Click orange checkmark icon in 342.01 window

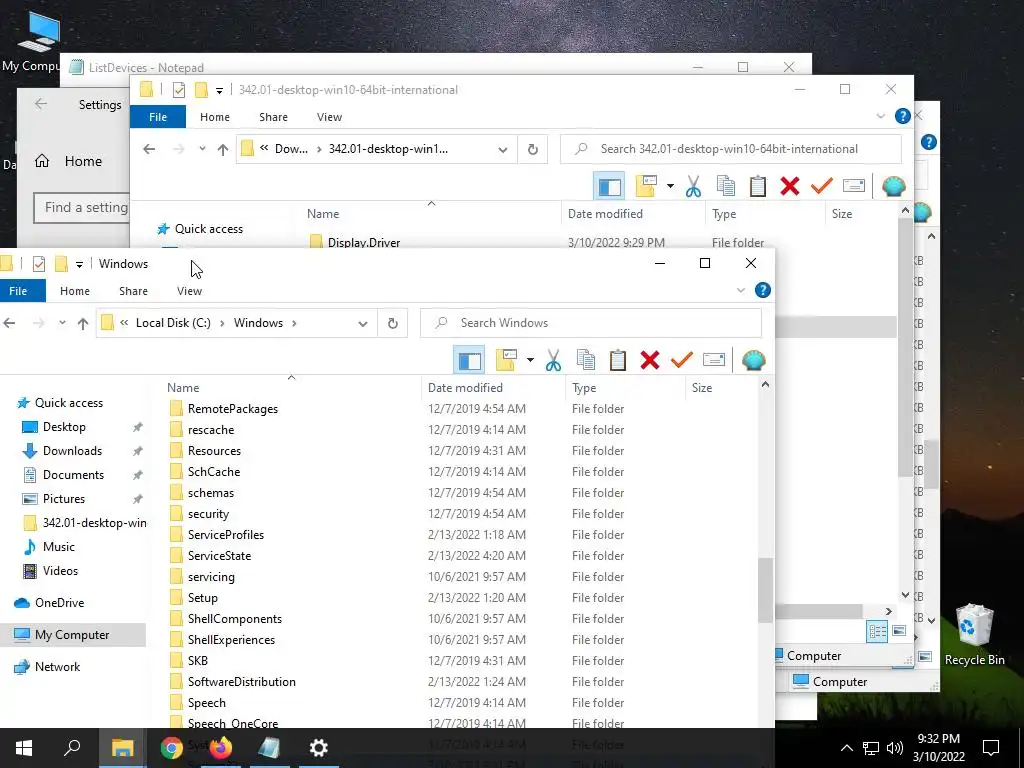click(822, 186)
